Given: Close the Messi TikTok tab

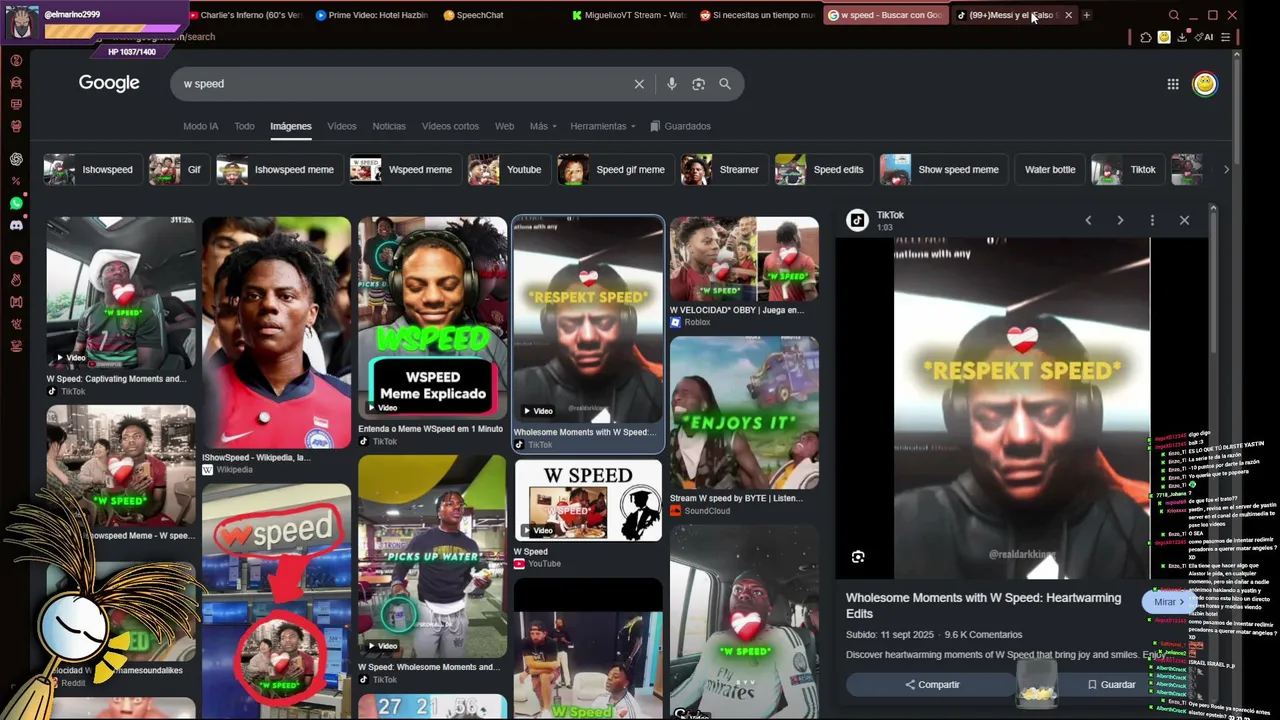Looking at the screenshot, I should click(1068, 15).
